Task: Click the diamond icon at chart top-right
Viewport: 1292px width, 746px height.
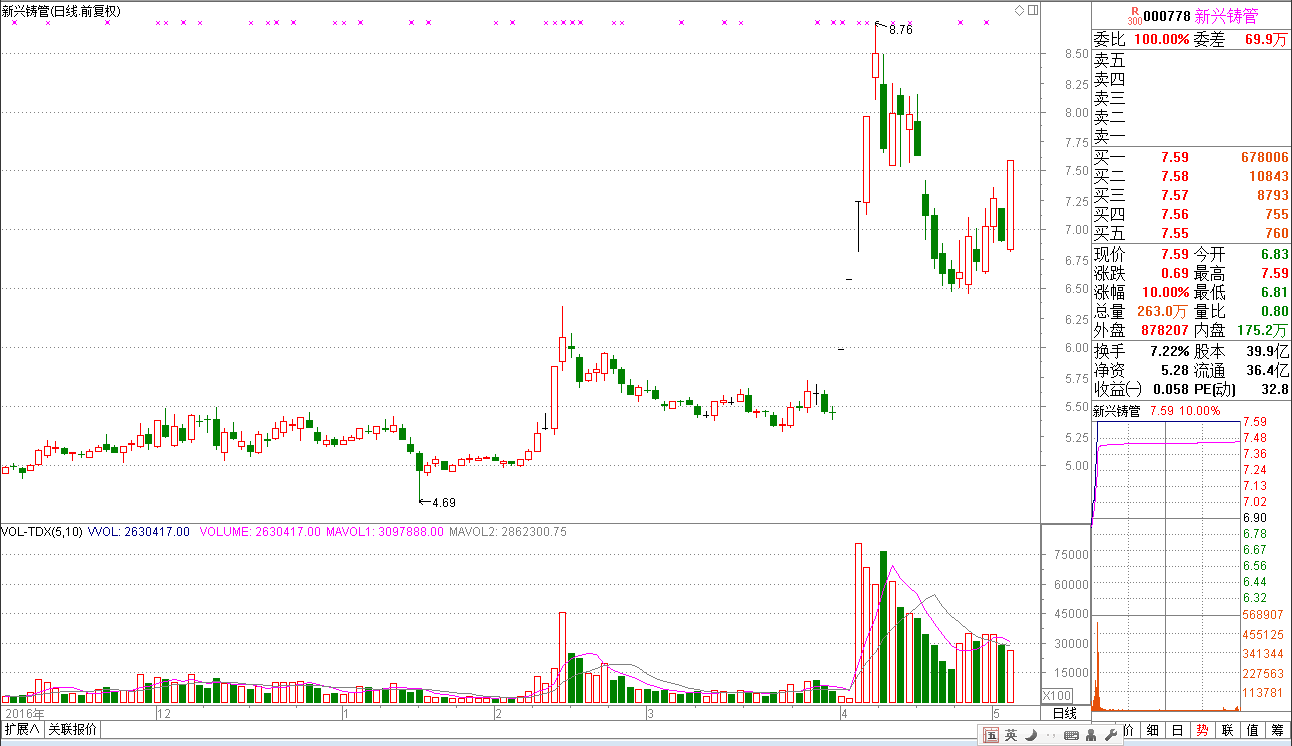Action: coord(1019,10)
